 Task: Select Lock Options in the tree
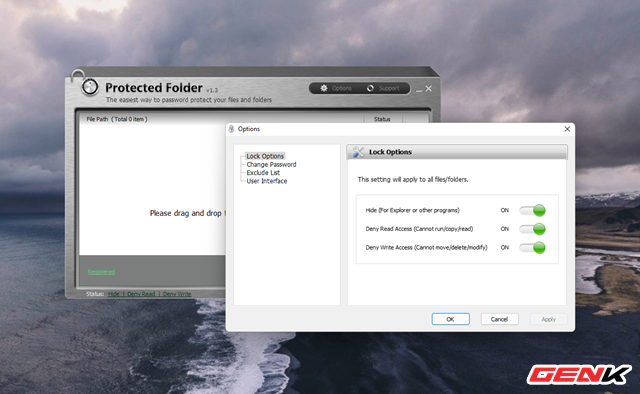point(265,156)
